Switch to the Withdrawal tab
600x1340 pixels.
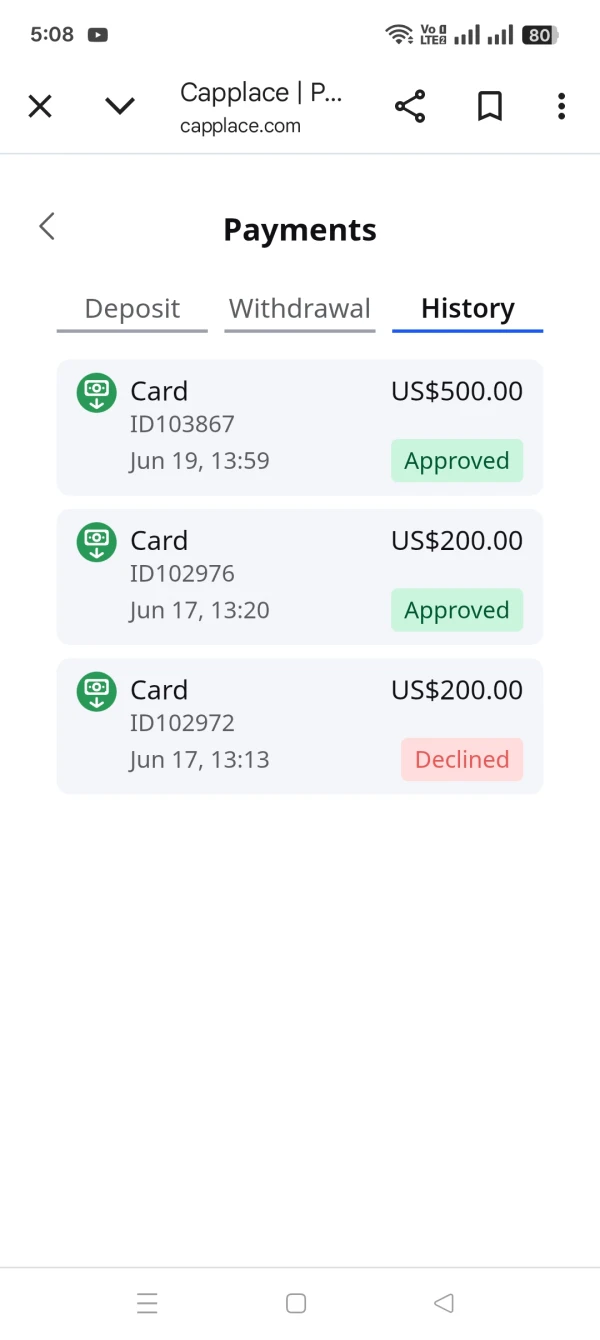300,309
